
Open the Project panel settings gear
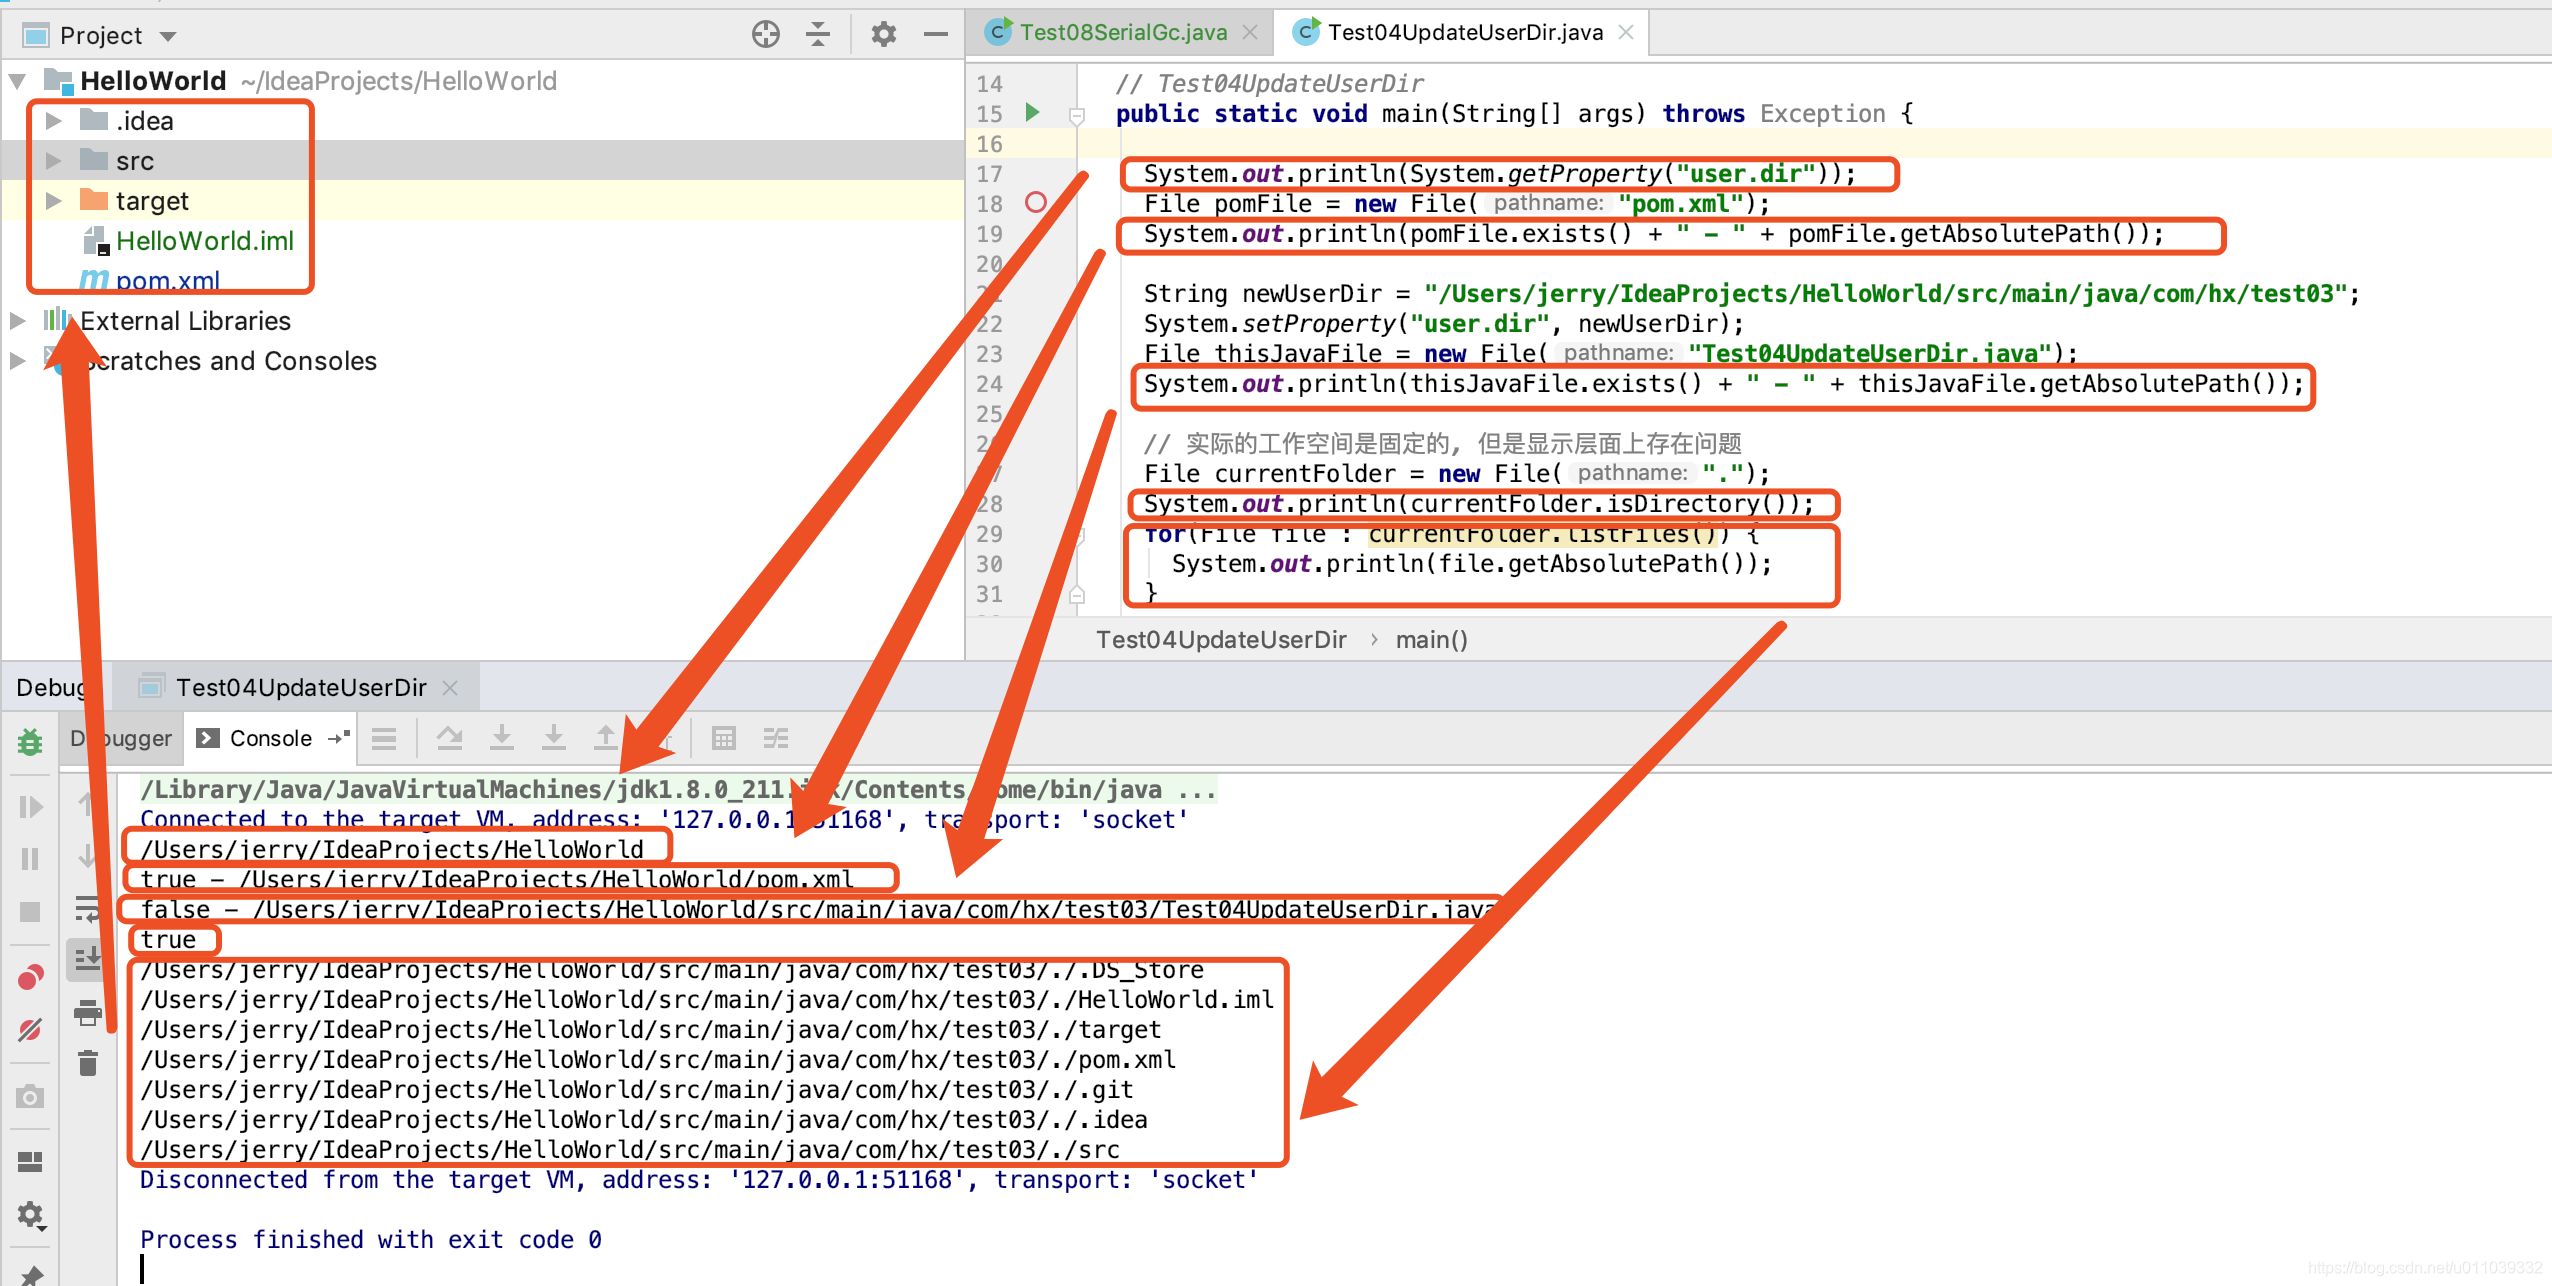tap(884, 33)
